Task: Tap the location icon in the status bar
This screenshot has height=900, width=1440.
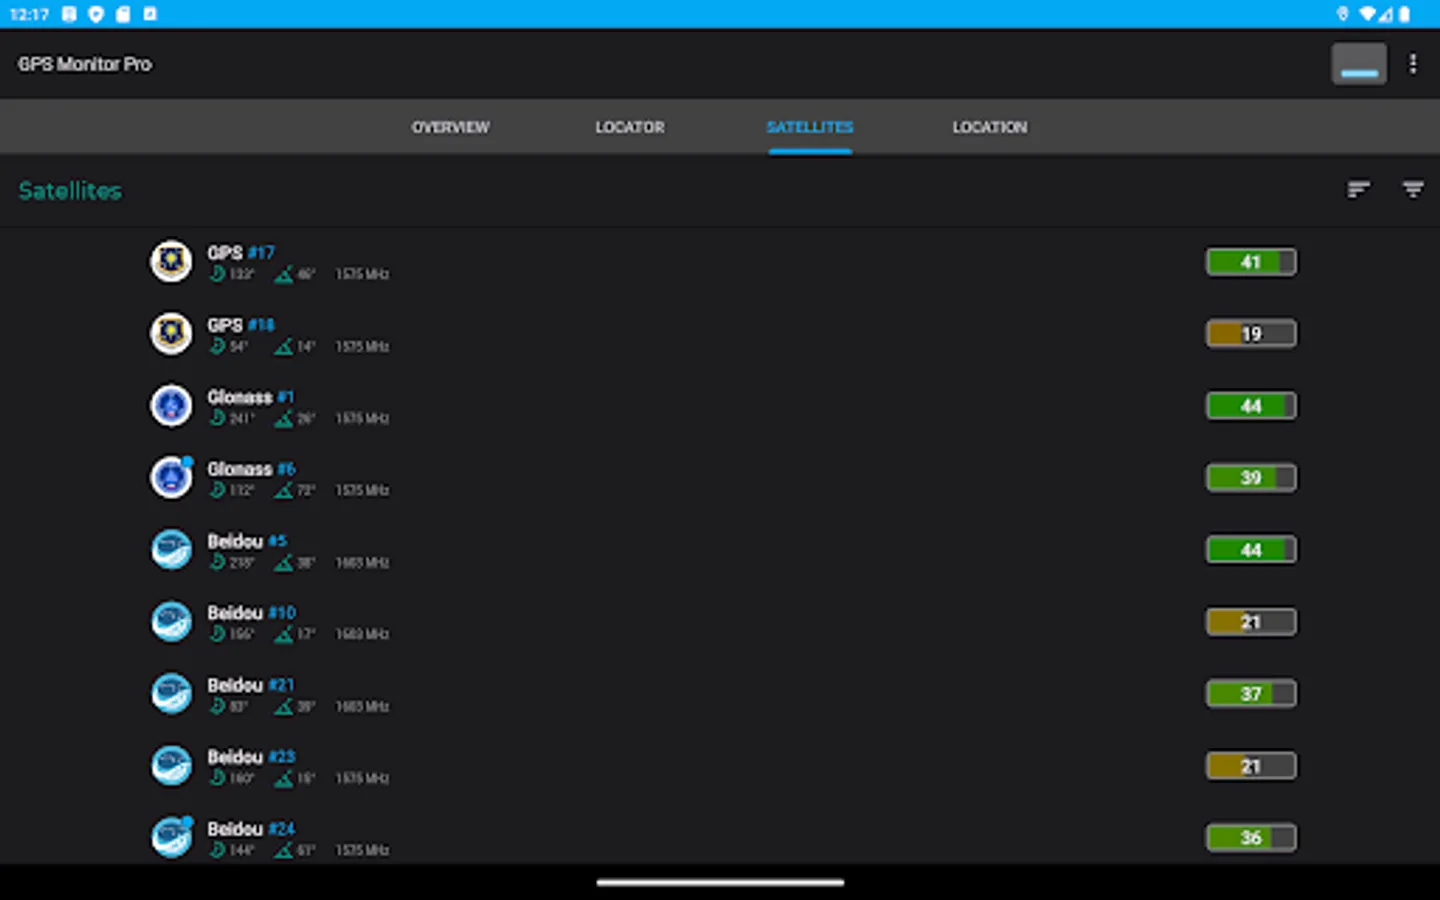Action: (x=1343, y=14)
